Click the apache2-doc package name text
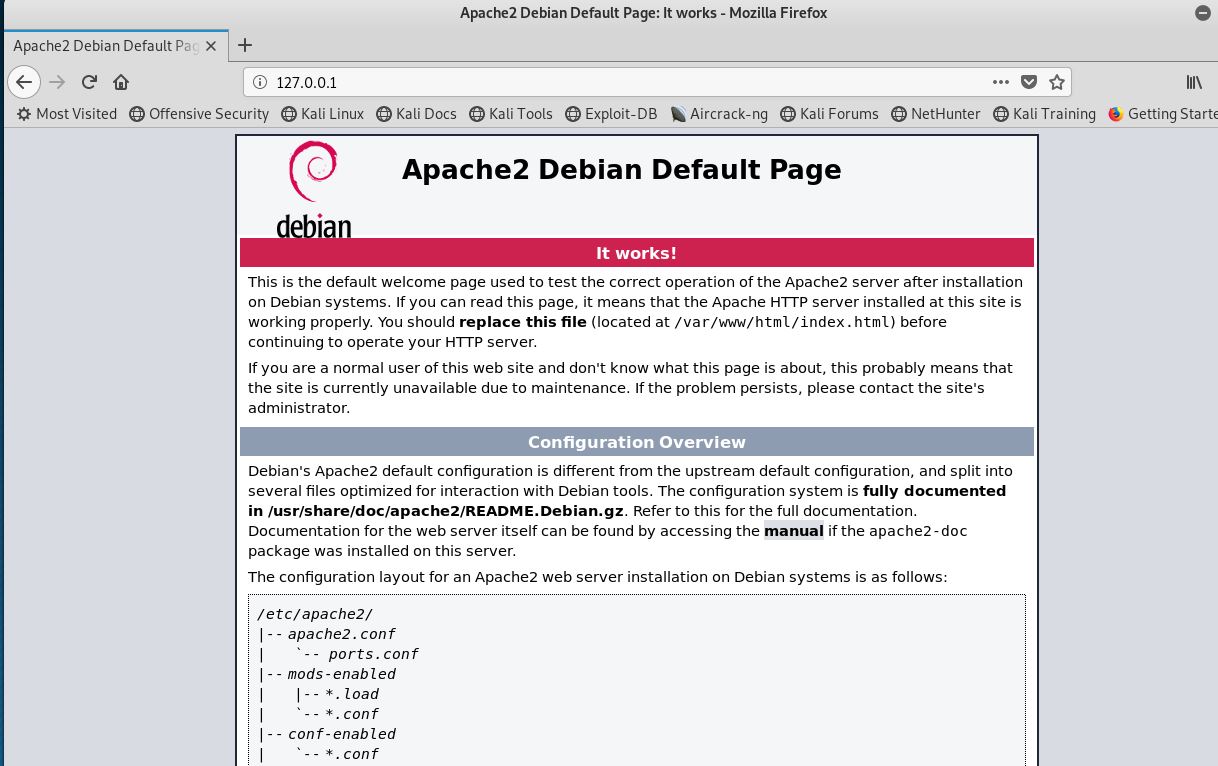This screenshot has width=1218, height=766. pos(918,531)
